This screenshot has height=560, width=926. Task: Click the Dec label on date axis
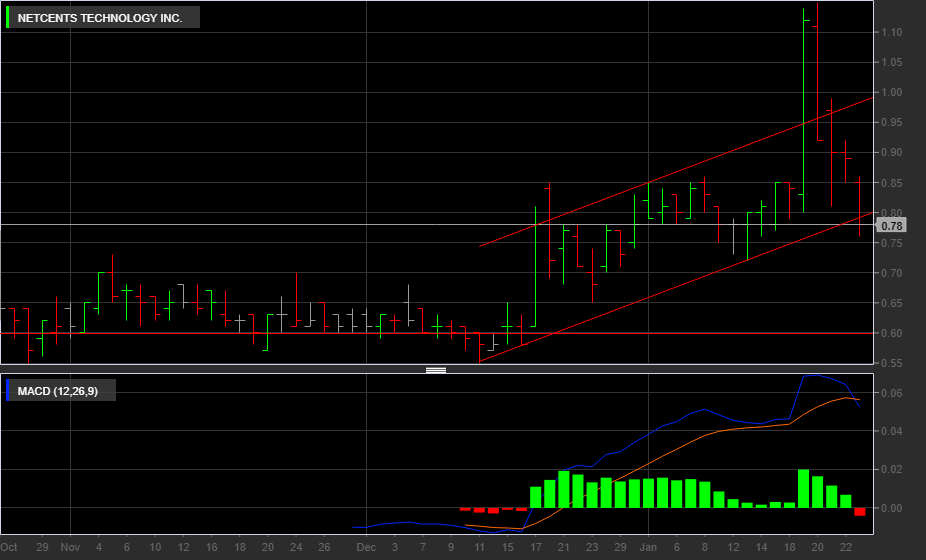(x=366, y=548)
